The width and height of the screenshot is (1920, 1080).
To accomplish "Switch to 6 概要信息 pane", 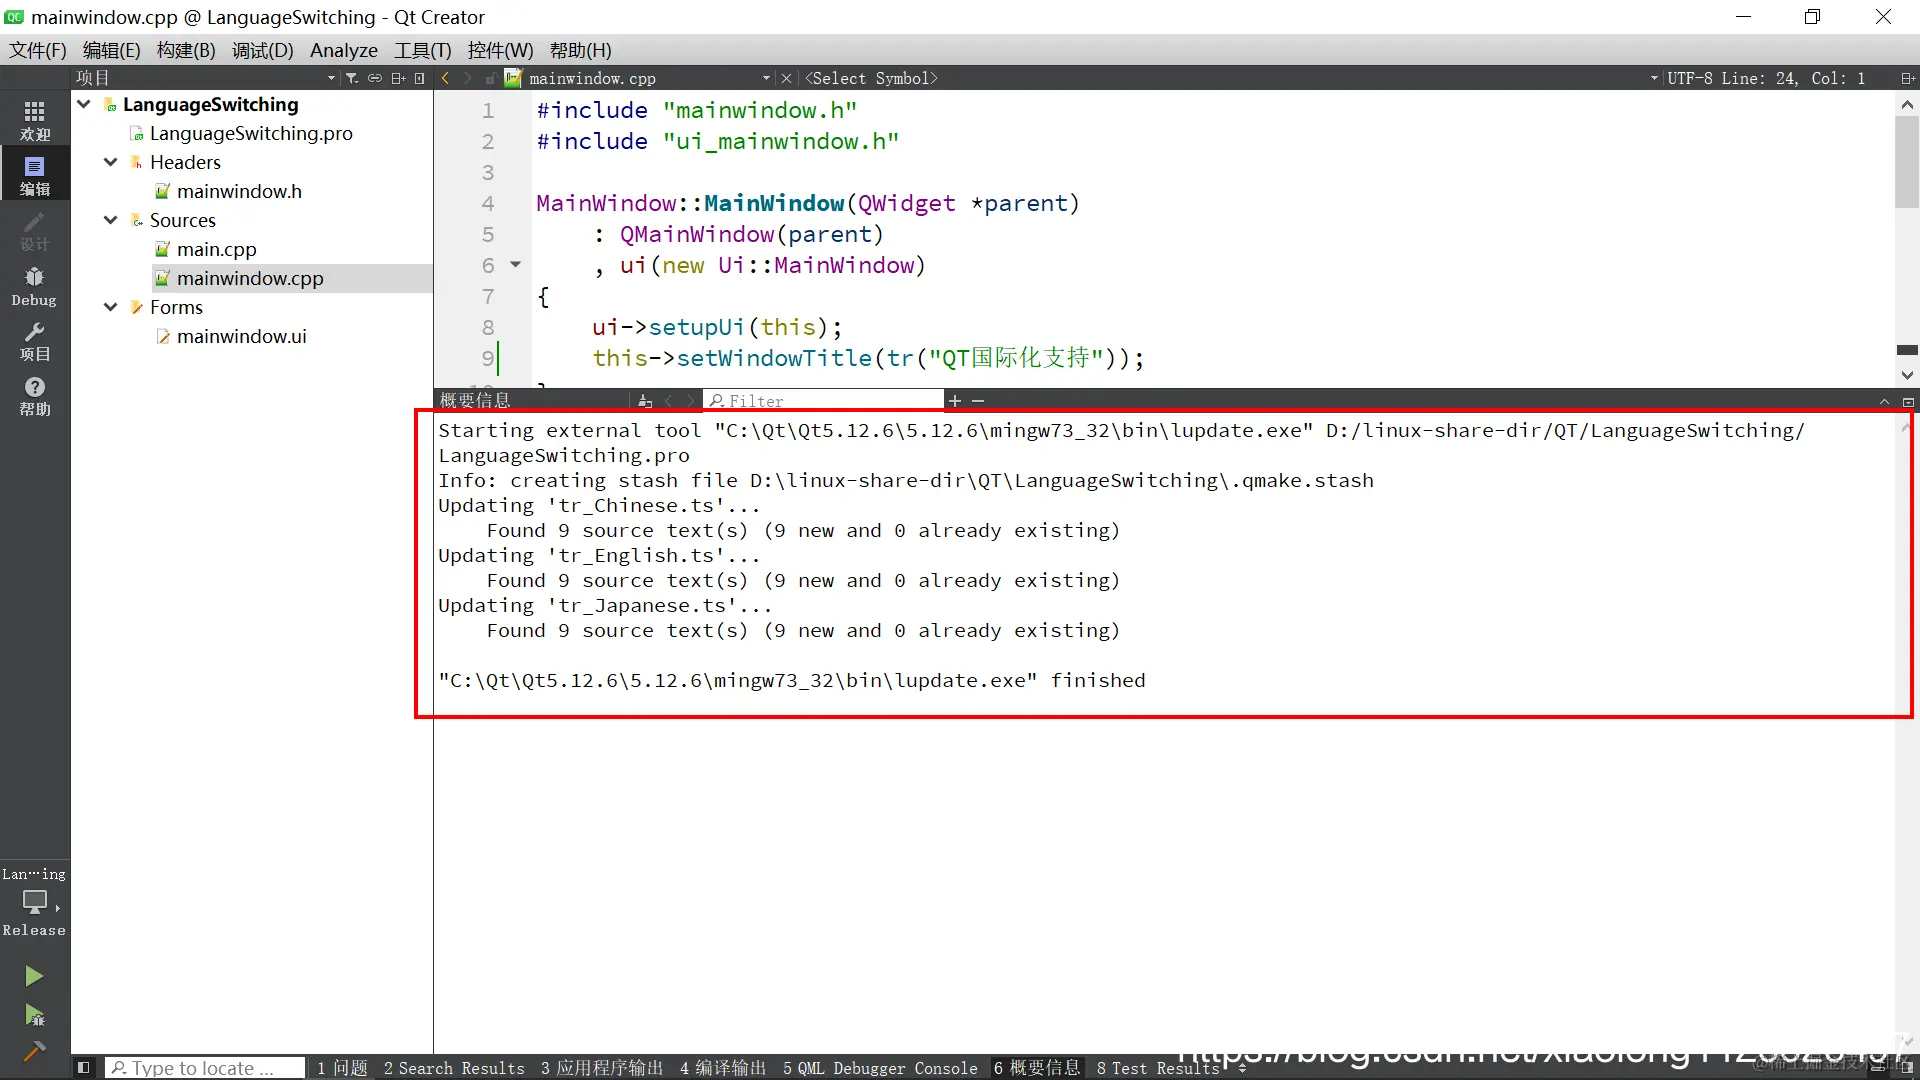I will (1037, 1068).
